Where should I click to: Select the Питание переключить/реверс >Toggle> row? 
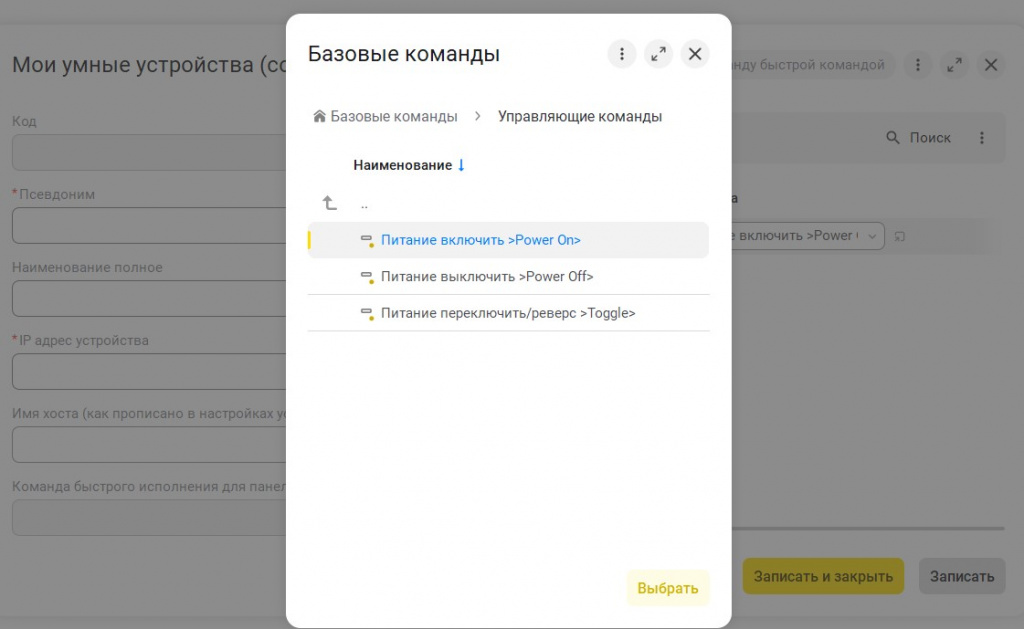click(x=508, y=313)
